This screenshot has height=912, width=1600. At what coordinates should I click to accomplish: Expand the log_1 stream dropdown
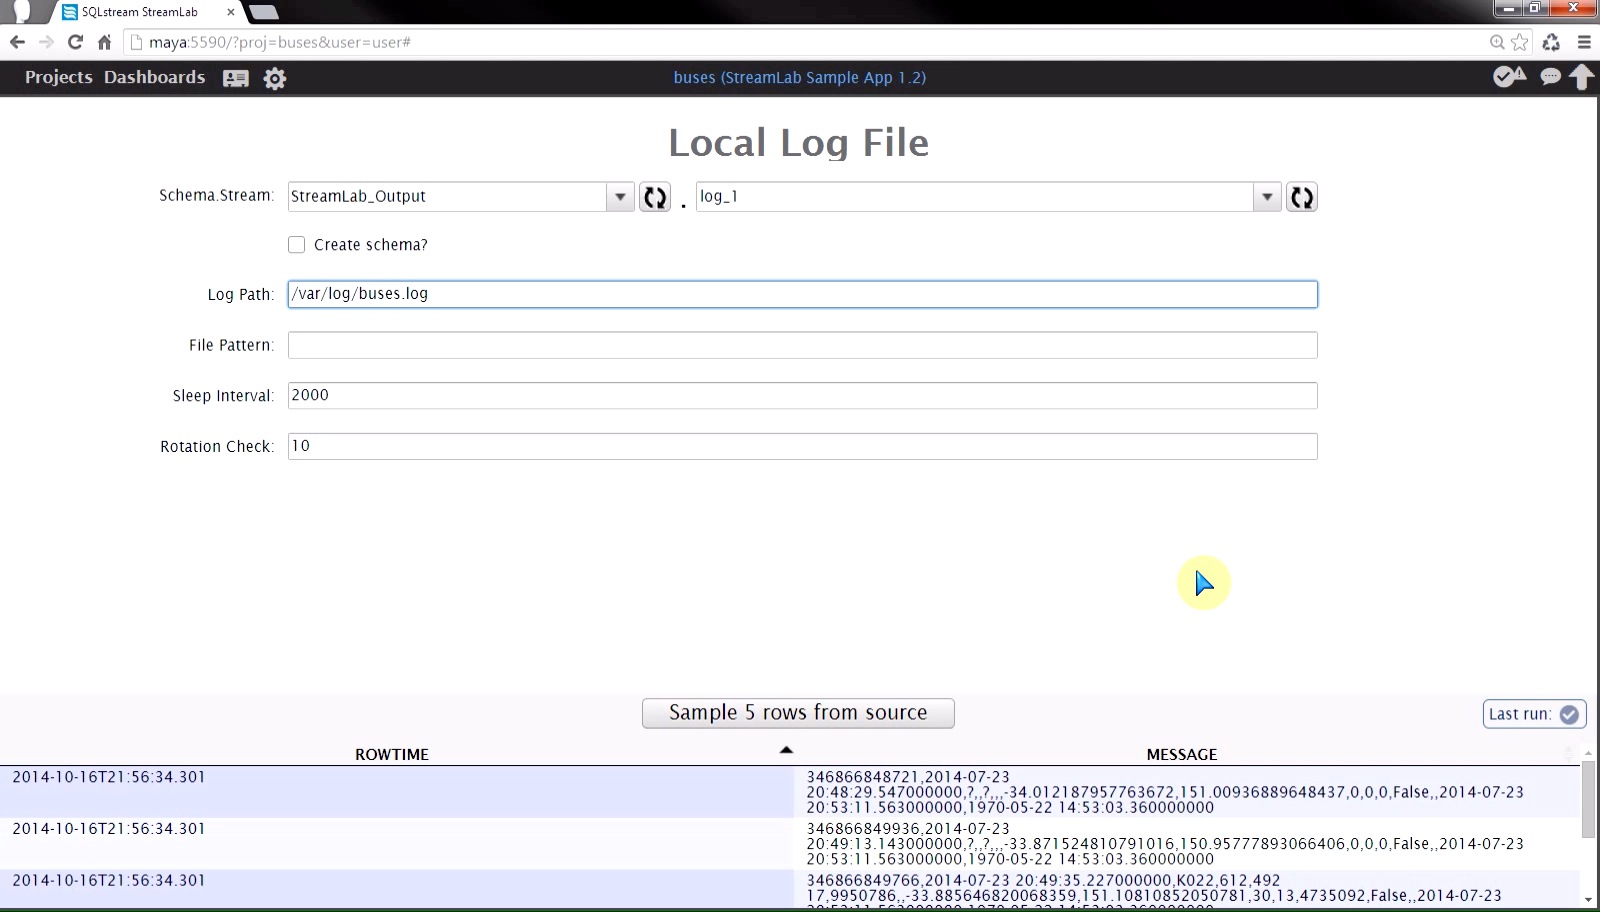coord(1267,197)
